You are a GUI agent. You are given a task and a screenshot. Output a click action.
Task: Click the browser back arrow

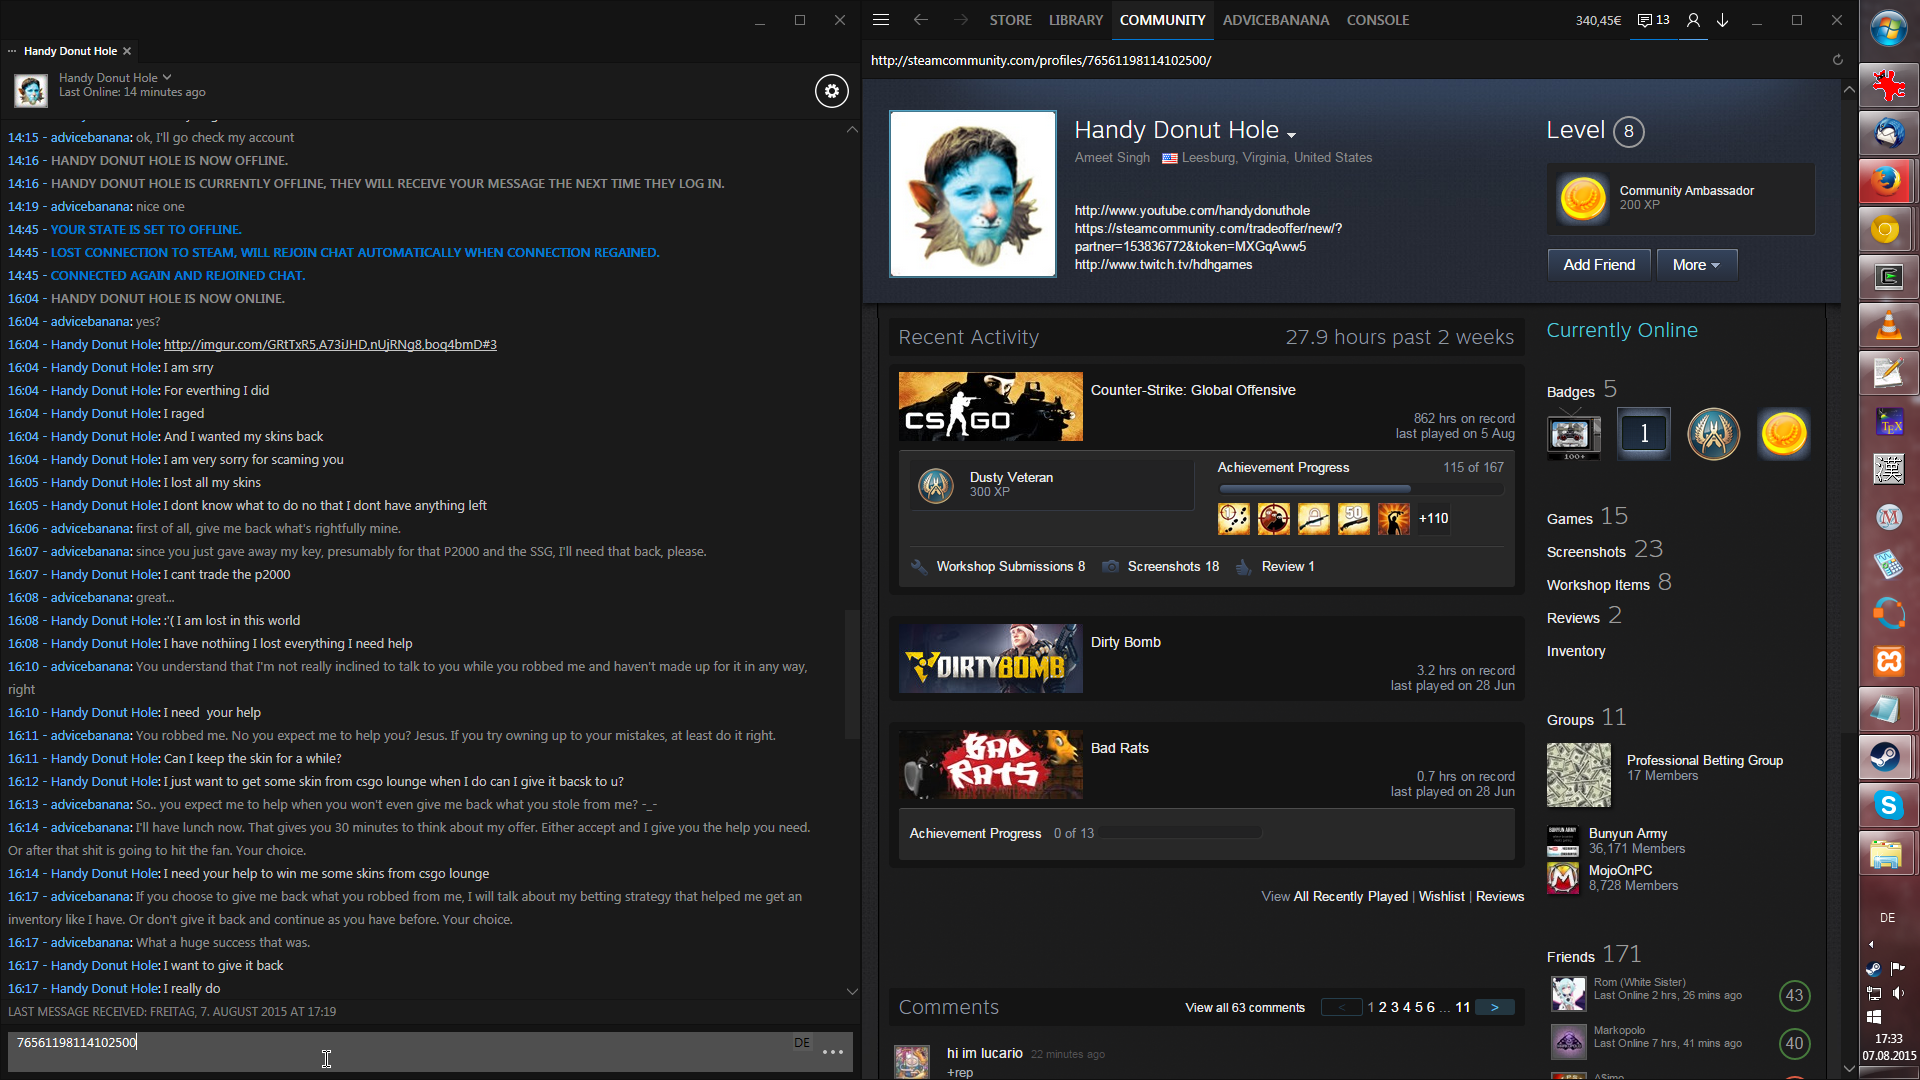tap(920, 20)
